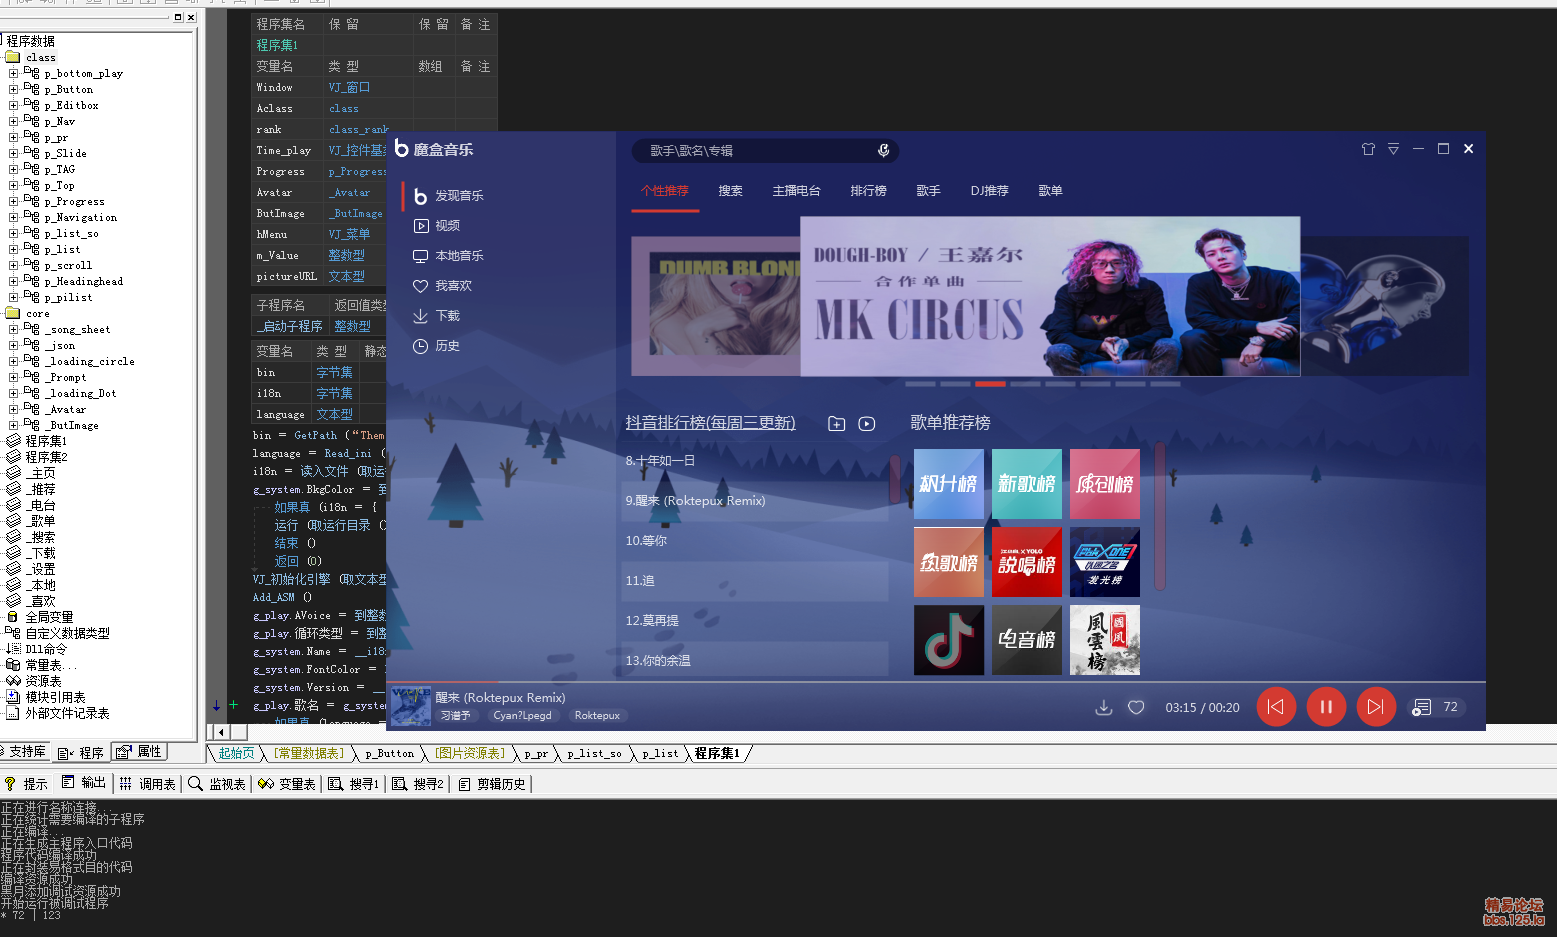Select 全局变量 in the program tree

click(x=49, y=617)
